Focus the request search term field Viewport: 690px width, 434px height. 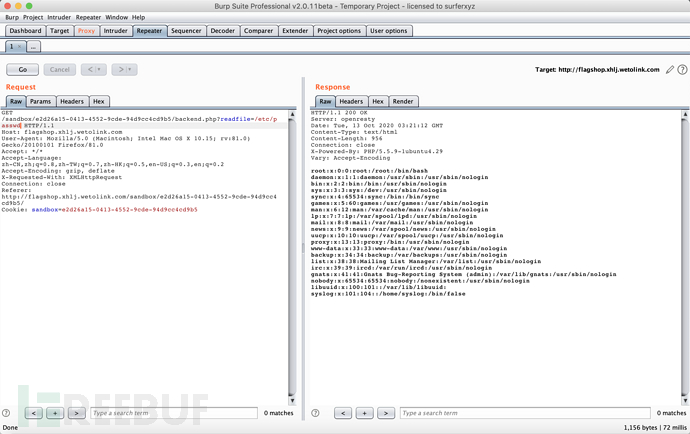coord(174,413)
